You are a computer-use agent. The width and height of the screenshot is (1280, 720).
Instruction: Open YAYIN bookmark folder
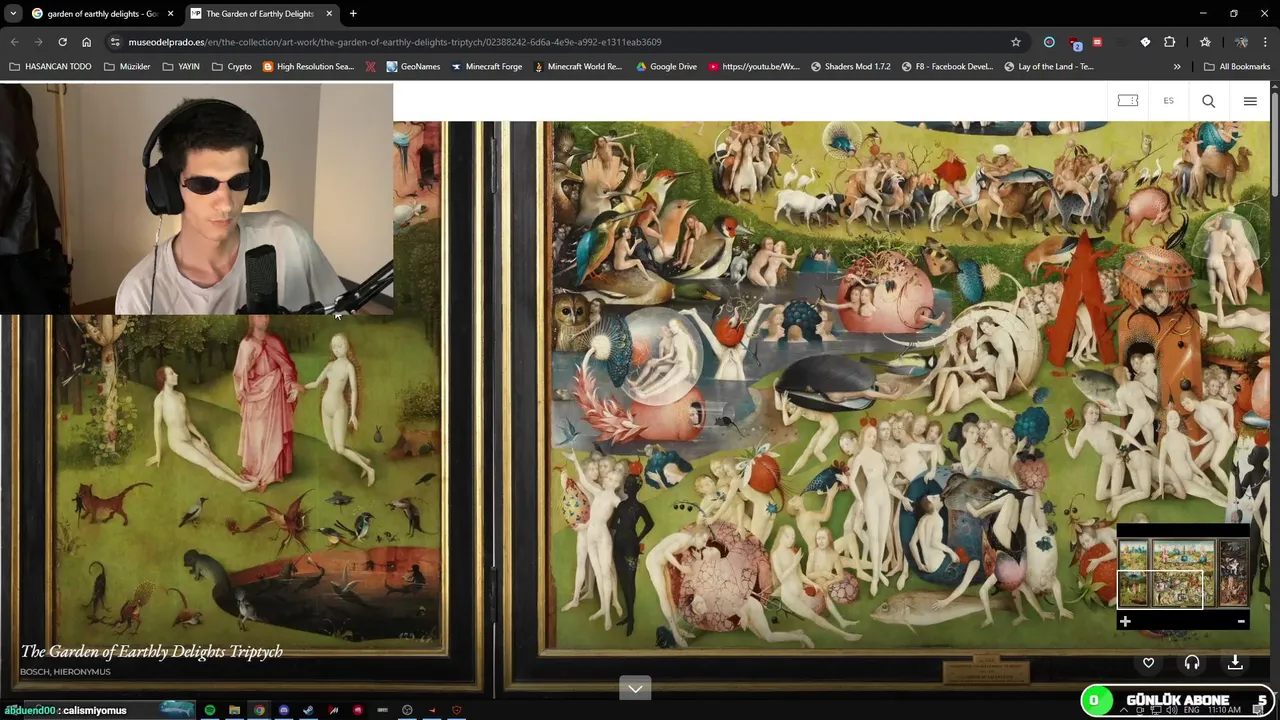tap(180, 67)
